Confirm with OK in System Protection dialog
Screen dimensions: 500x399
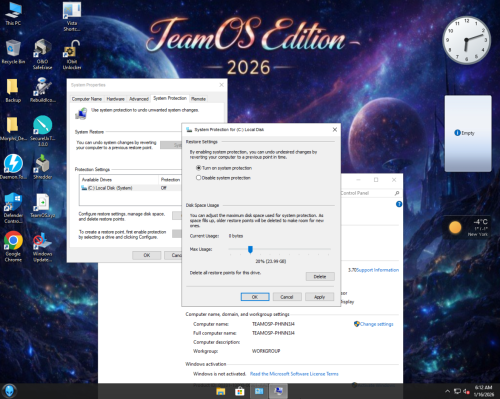255,297
